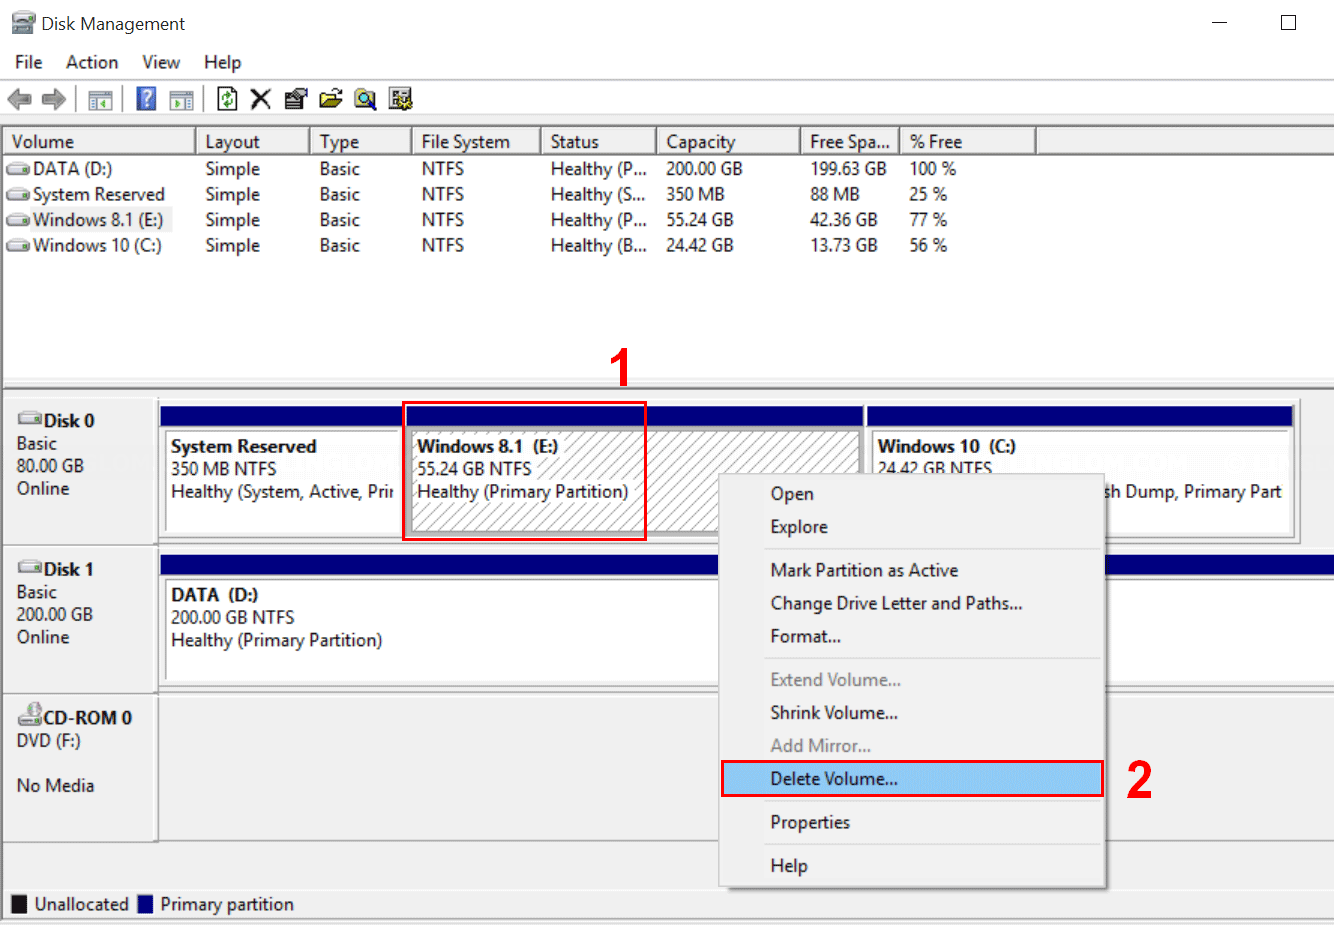
Task: Click the Disk Management title bar icon
Action: (23, 23)
